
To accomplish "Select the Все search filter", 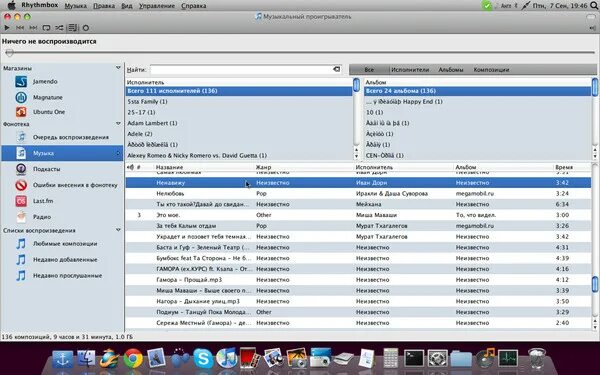I will pyautogui.click(x=369, y=70).
